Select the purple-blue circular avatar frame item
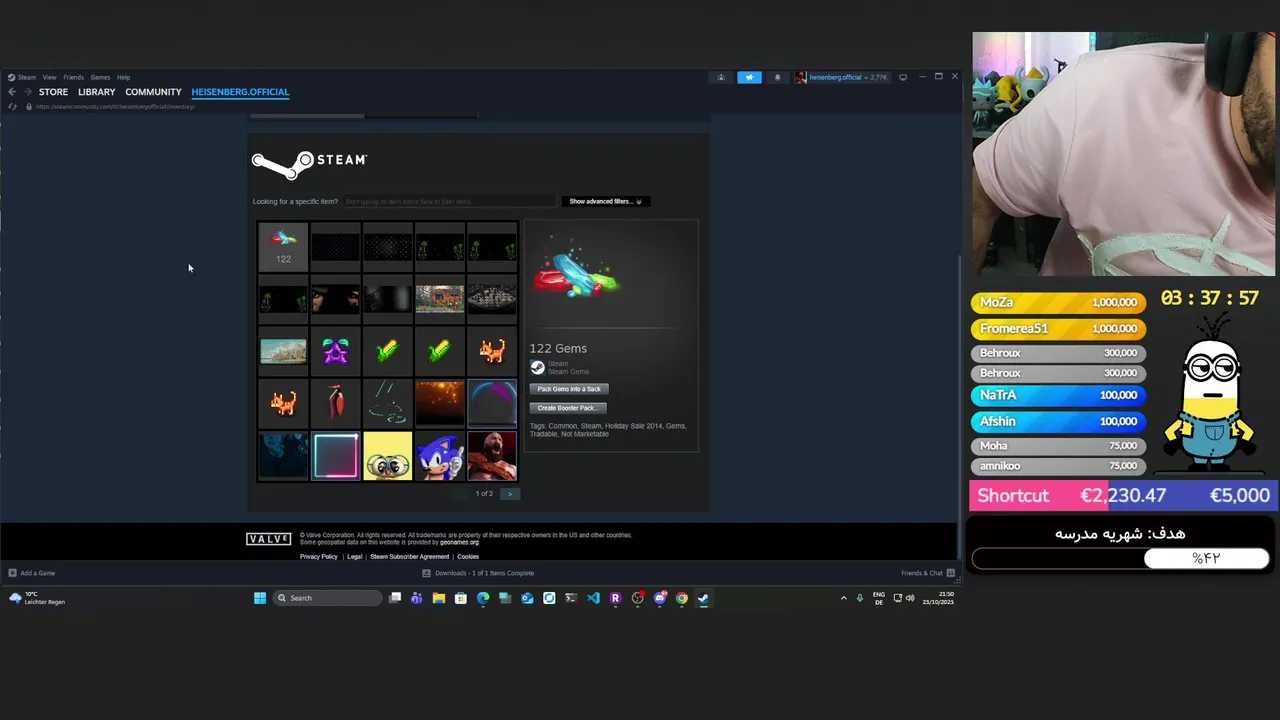 pyautogui.click(x=492, y=403)
